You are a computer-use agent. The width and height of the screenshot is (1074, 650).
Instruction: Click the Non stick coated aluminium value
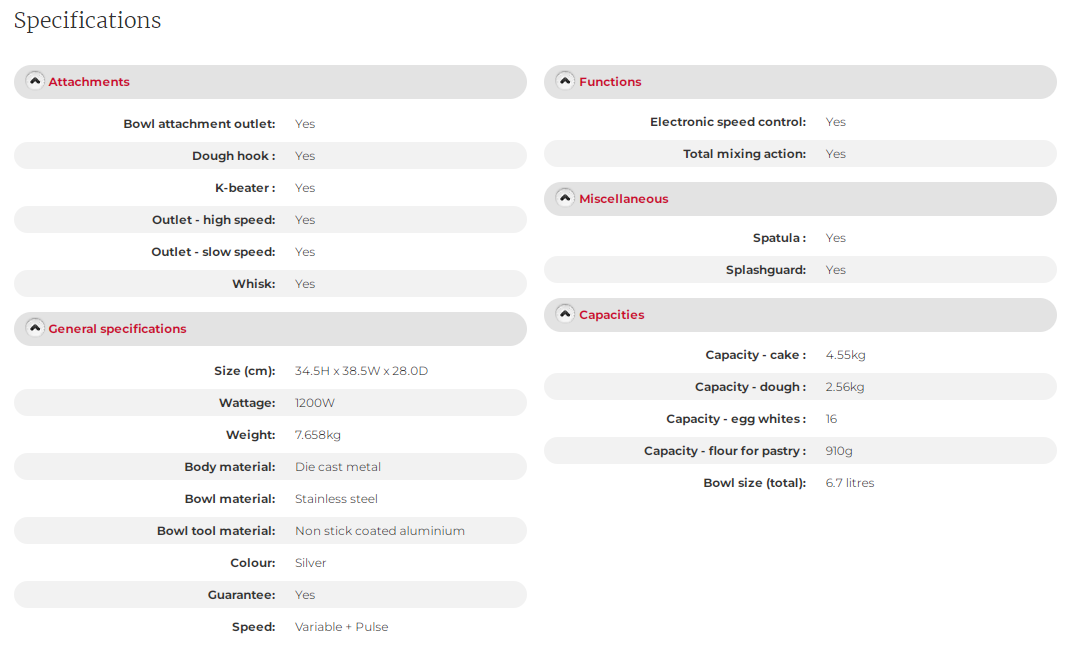click(379, 531)
